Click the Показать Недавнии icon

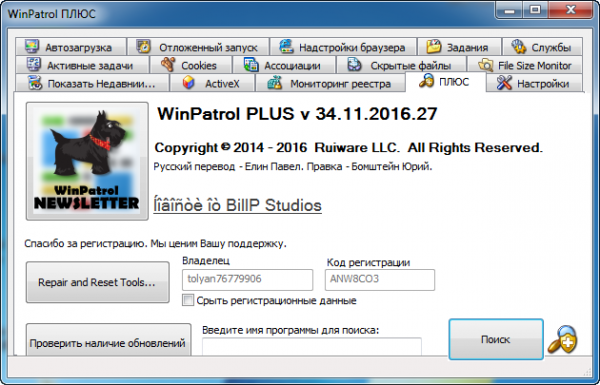point(35,83)
